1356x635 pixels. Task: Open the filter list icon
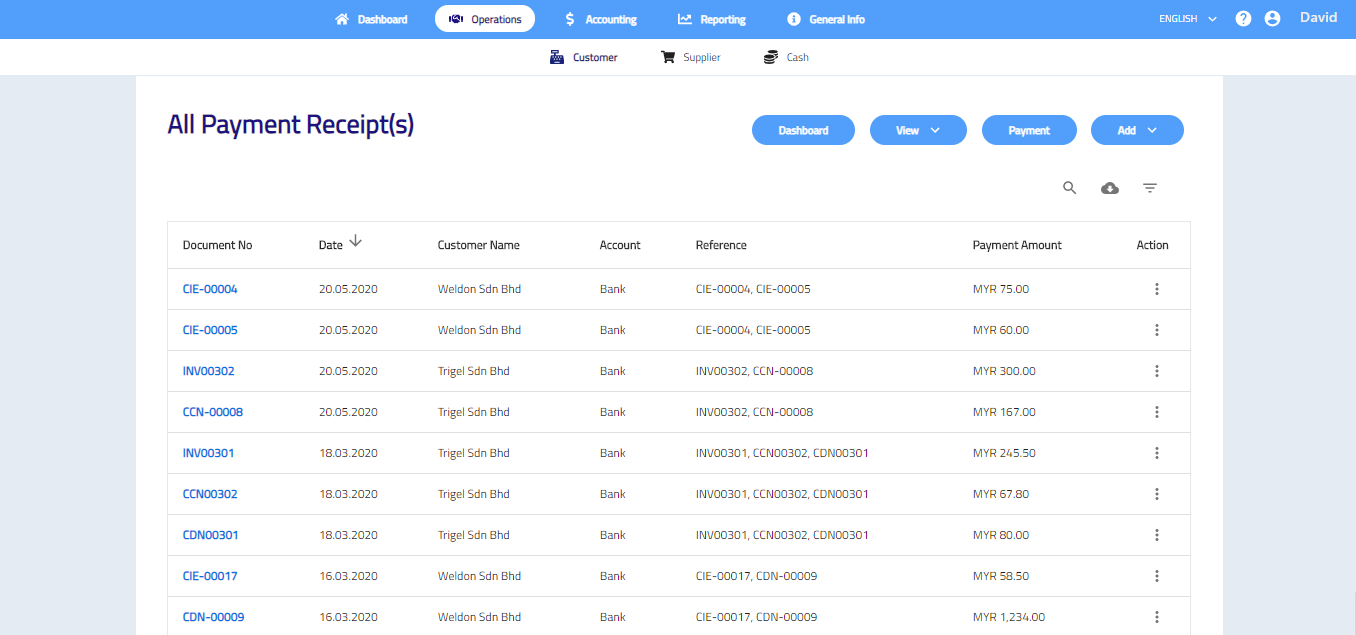(1150, 188)
